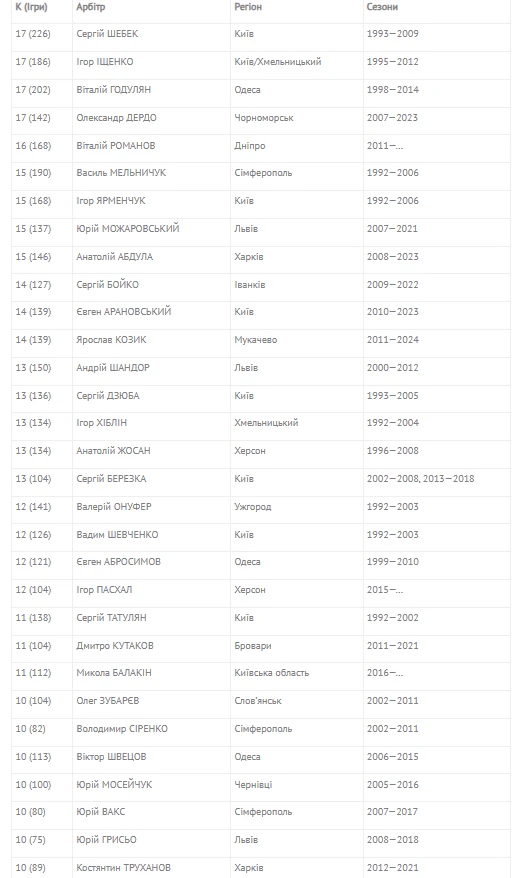
Task: Click the 'К (Ігри)' column header
Action: click(31, 7)
